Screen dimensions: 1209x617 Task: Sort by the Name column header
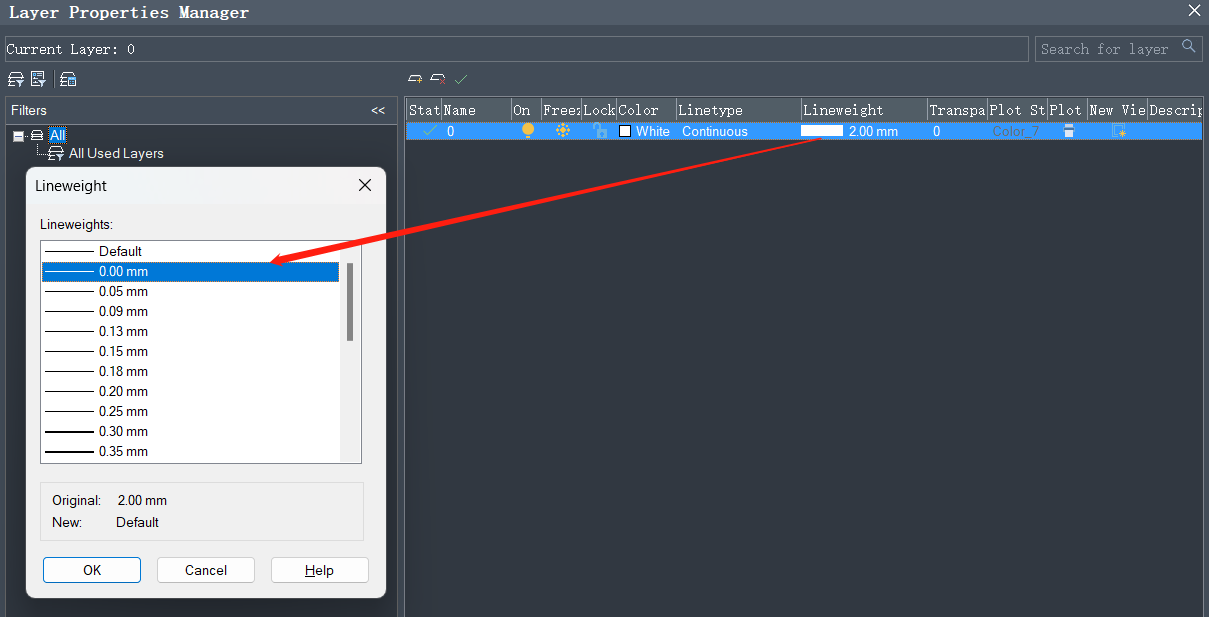click(x=475, y=110)
